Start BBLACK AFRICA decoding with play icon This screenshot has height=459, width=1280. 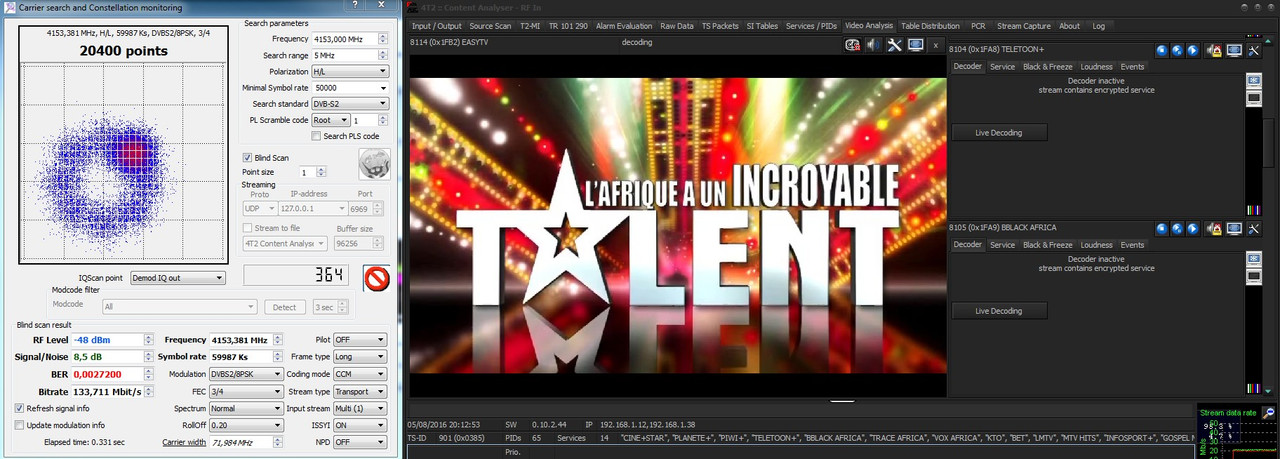[1193, 228]
